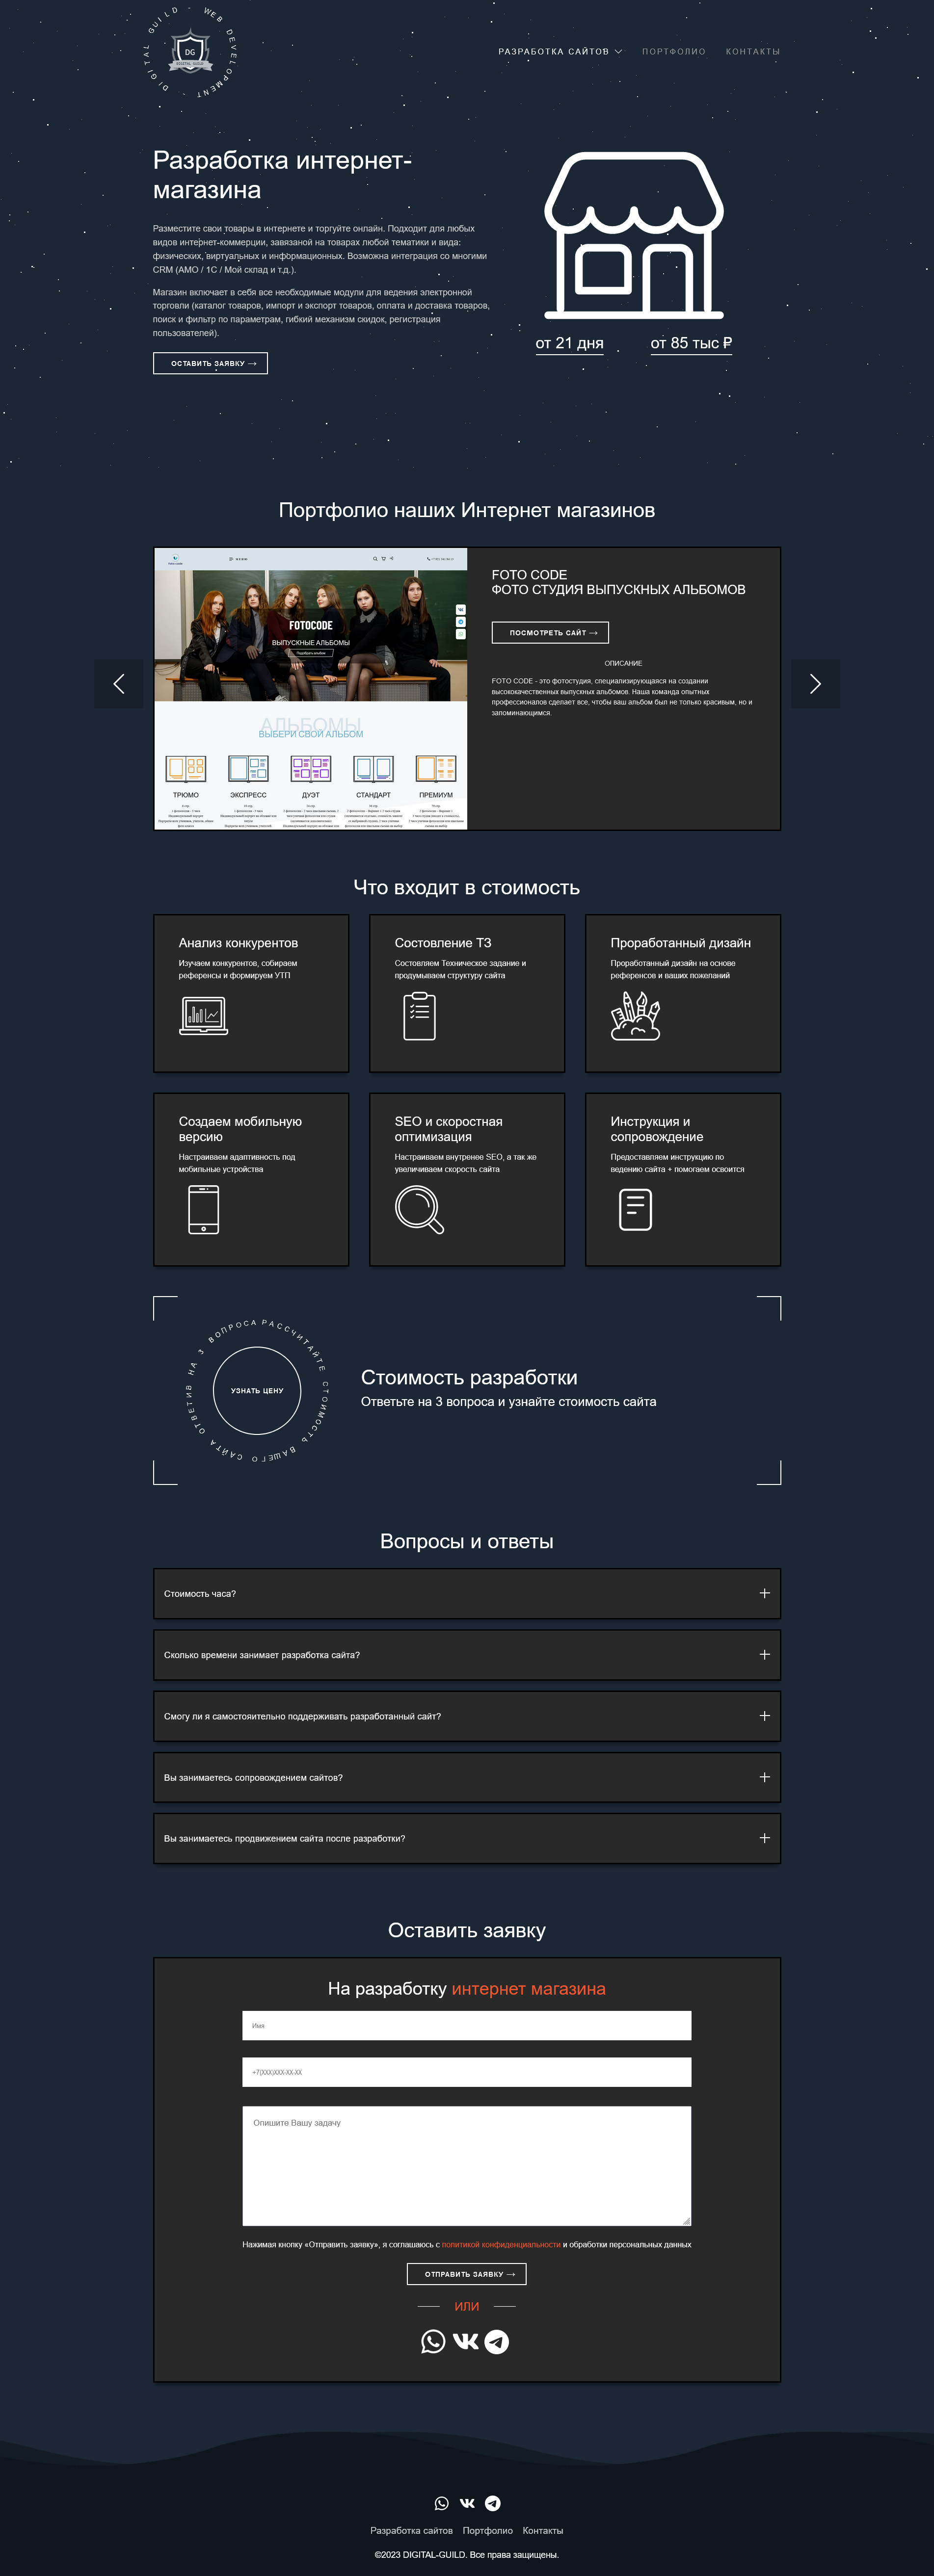
Task: Open VK icon in request form
Action: pyautogui.click(x=466, y=2341)
